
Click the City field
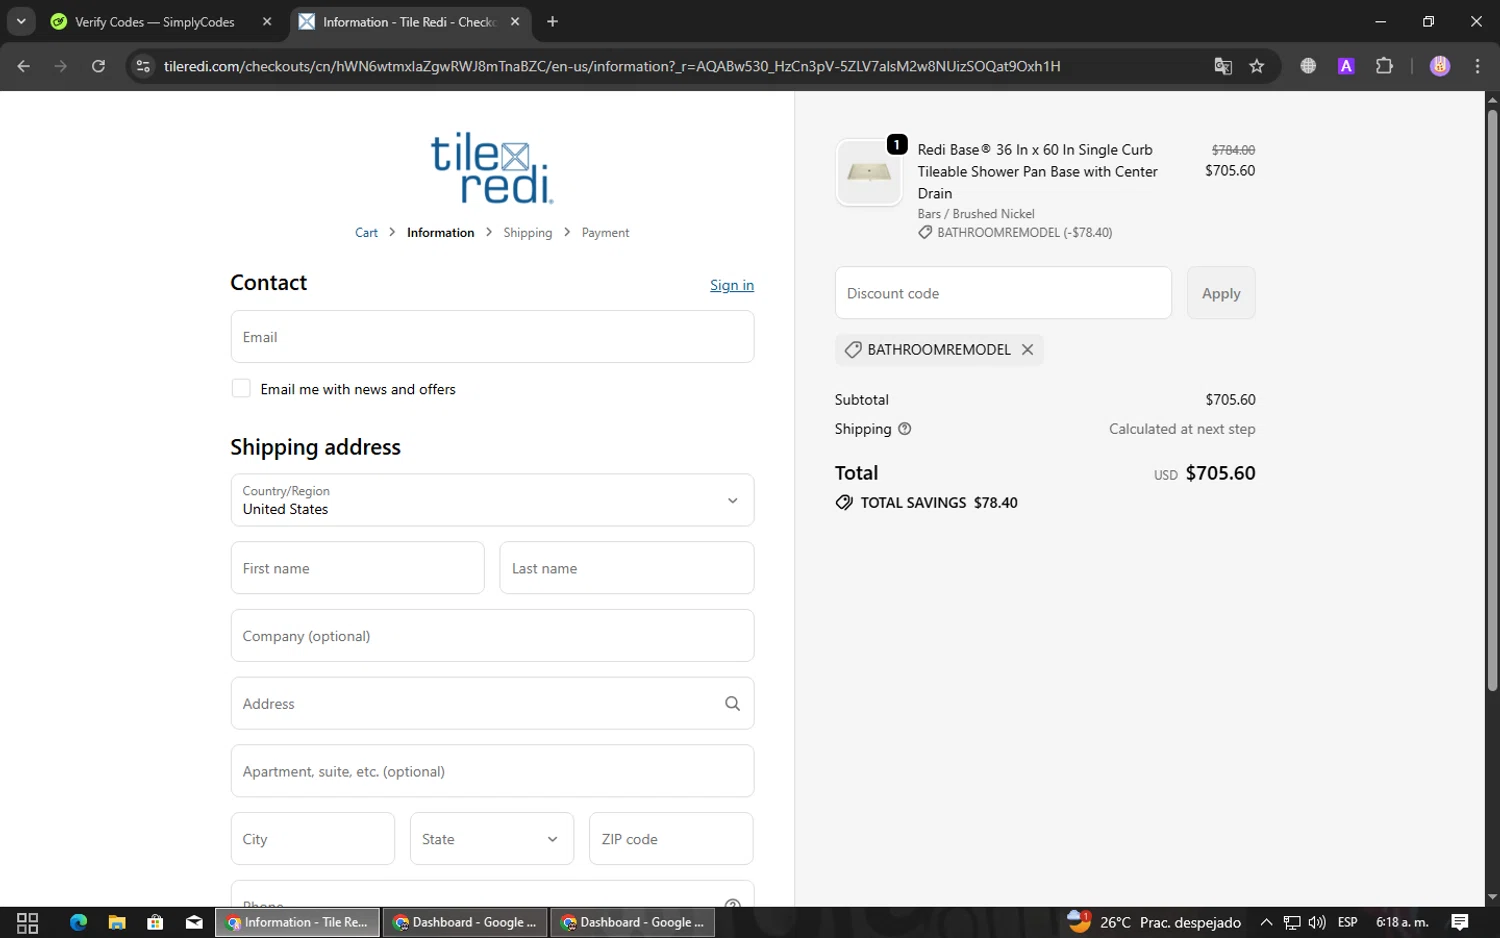coord(312,839)
